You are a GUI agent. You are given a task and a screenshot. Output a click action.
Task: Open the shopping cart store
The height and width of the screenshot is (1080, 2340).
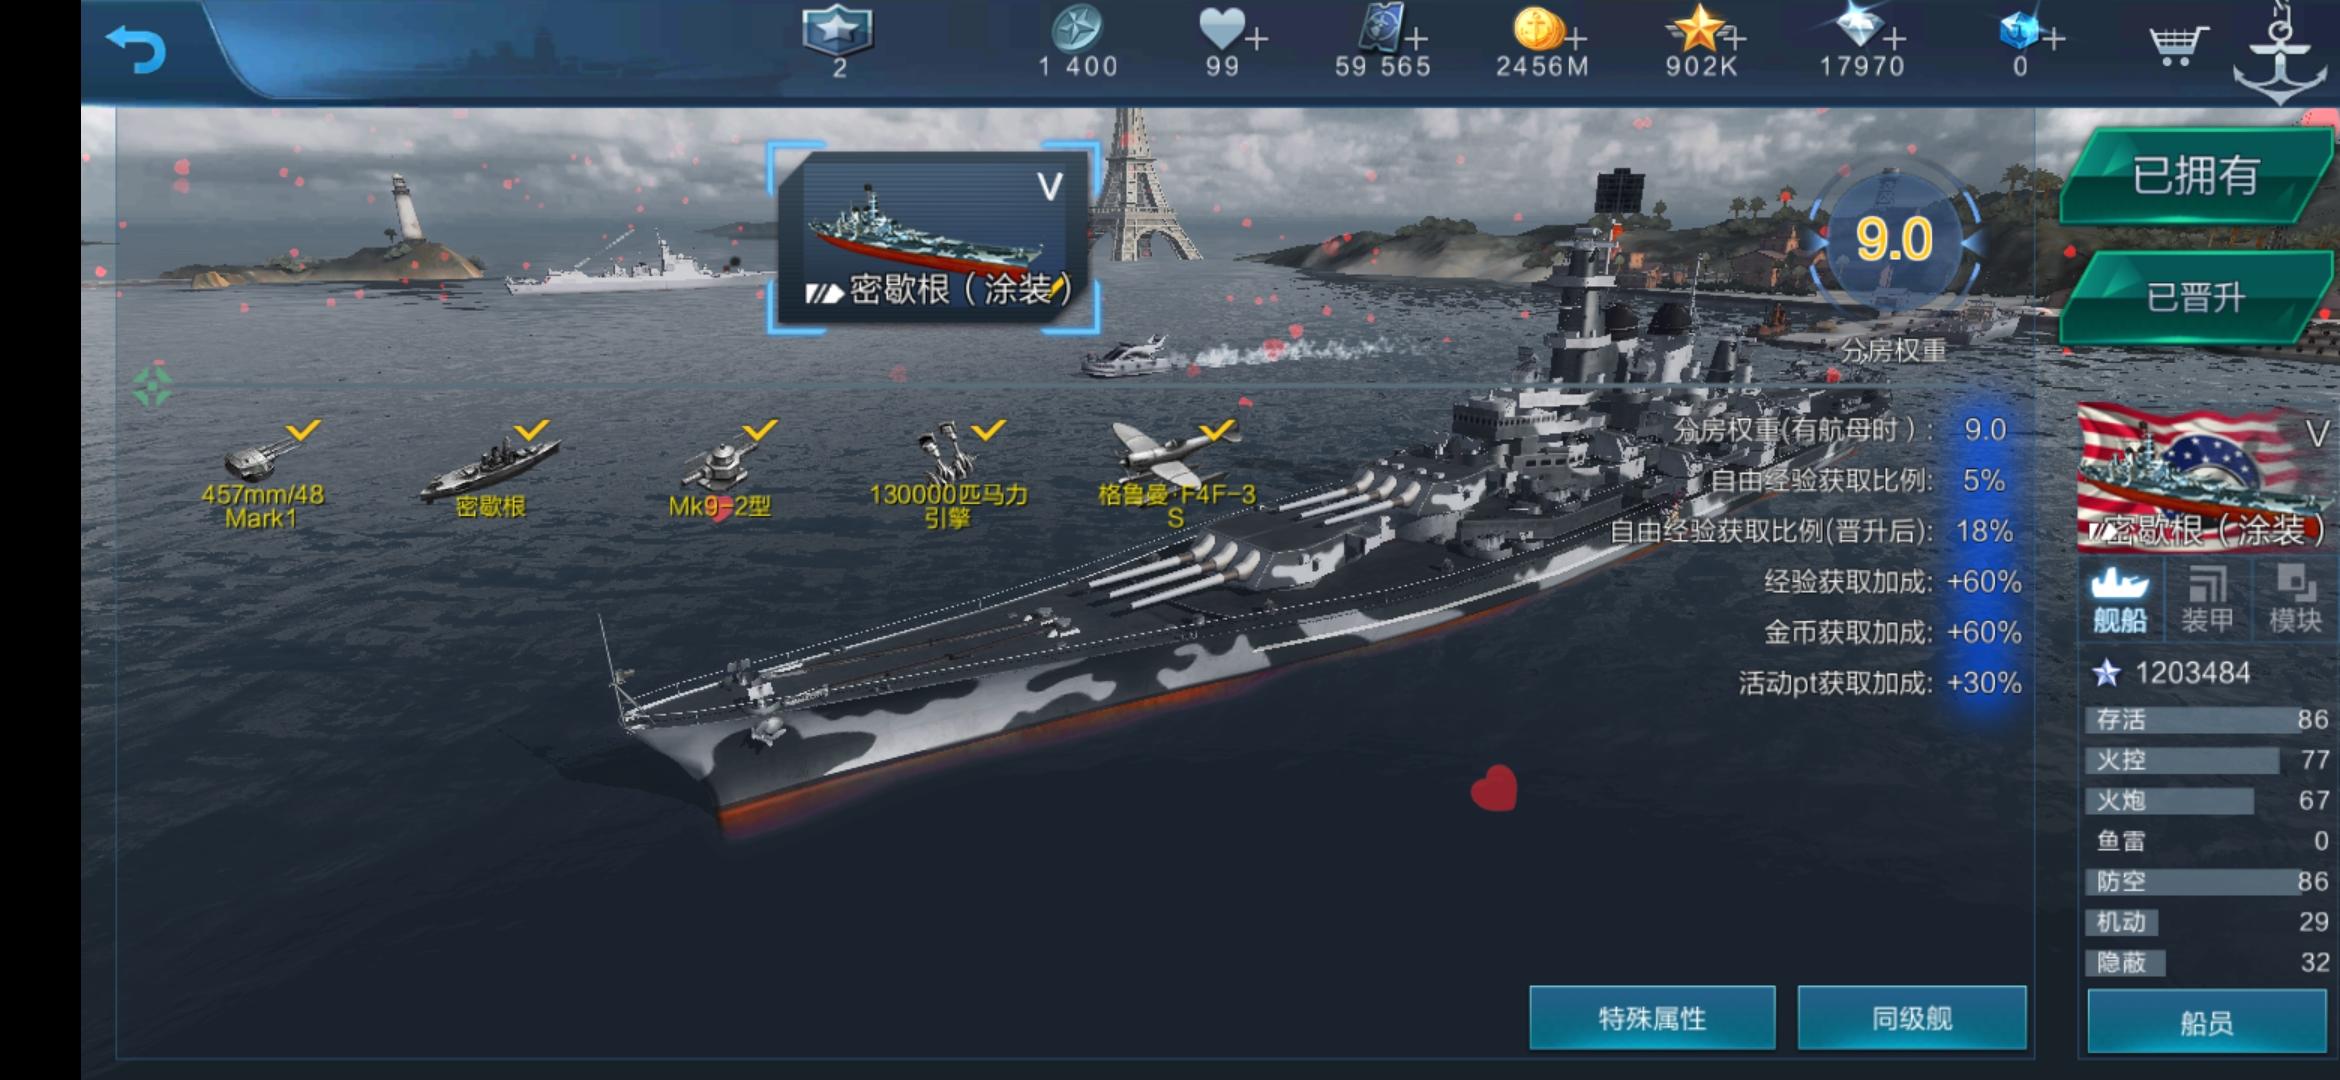tap(2176, 44)
